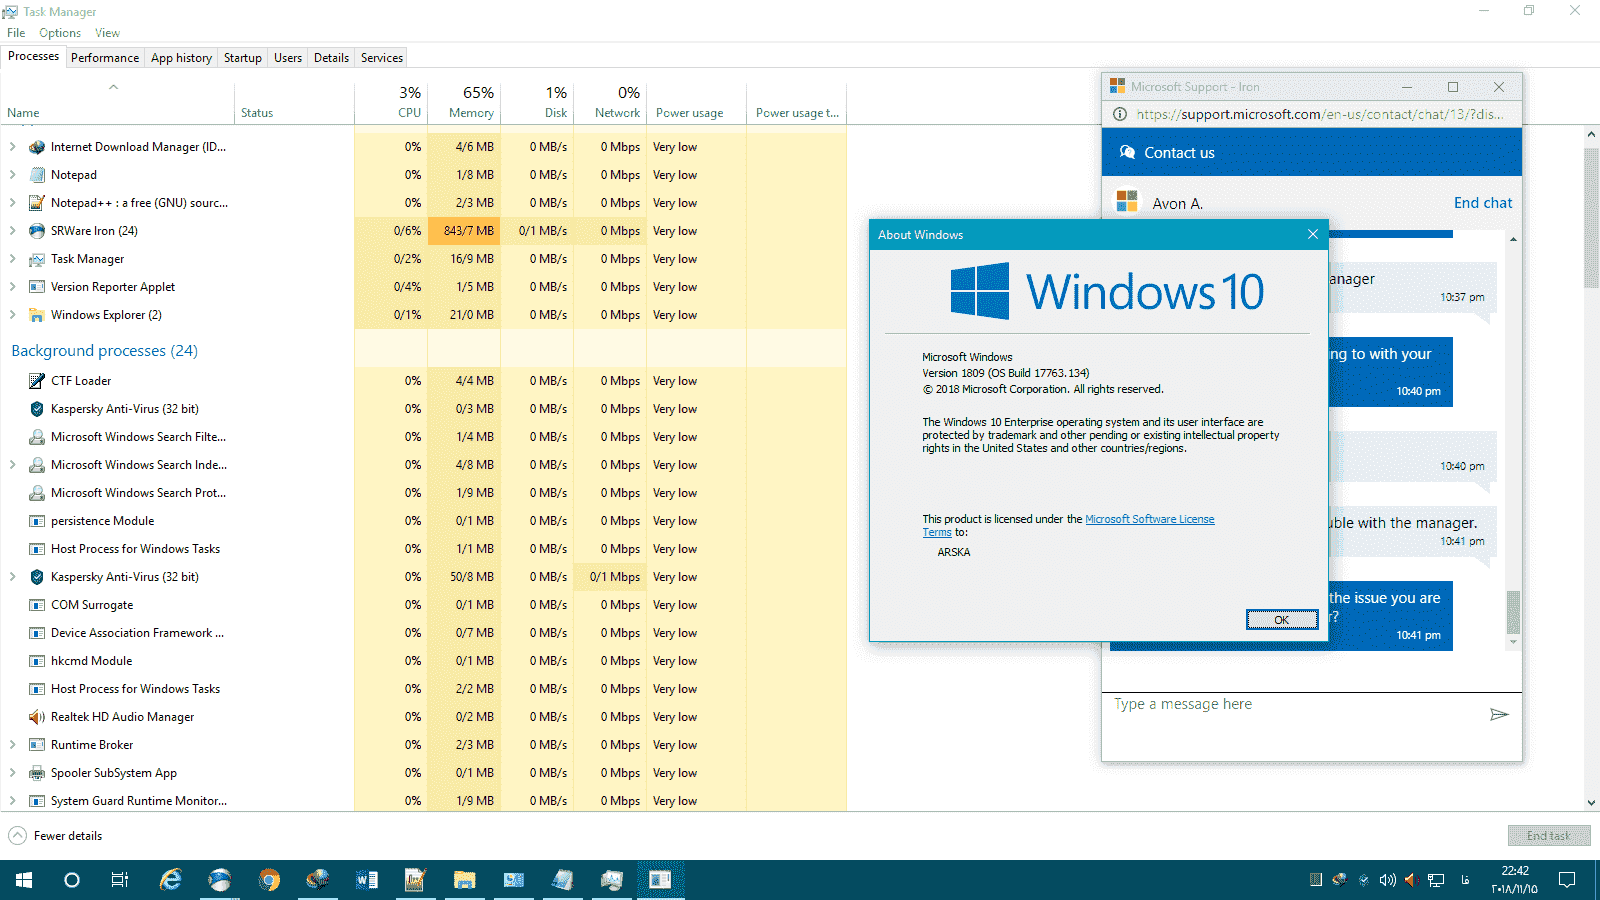The image size is (1600, 900).
Task: Expand Windows Explorer (2) process group
Action: [x=12, y=315]
